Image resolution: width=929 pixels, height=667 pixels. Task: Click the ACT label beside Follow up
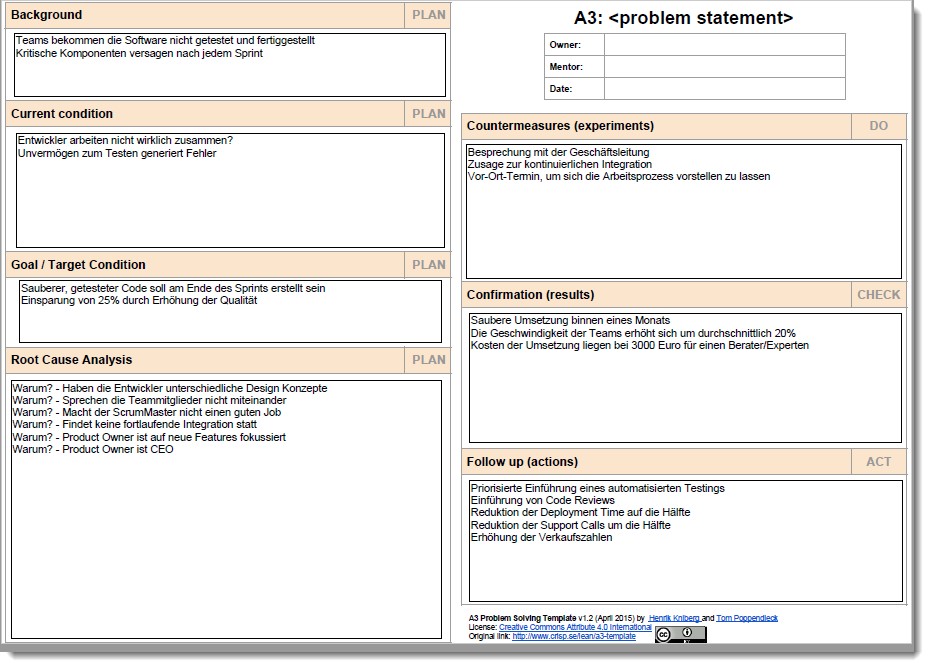tap(878, 462)
